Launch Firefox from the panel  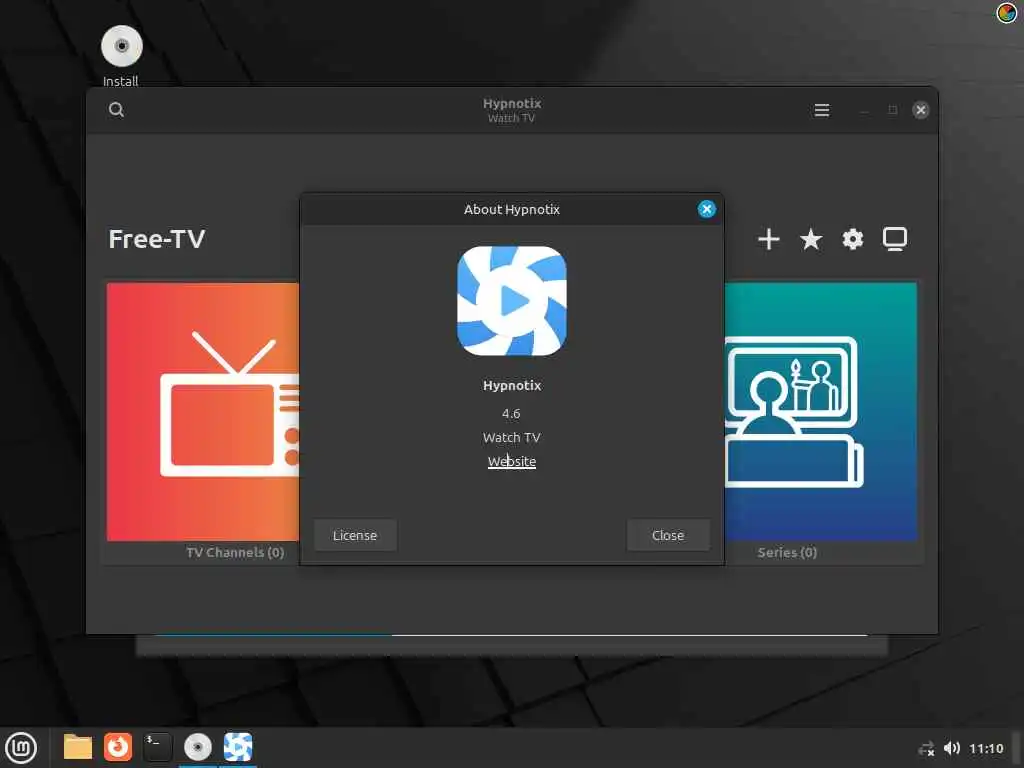coord(118,747)
